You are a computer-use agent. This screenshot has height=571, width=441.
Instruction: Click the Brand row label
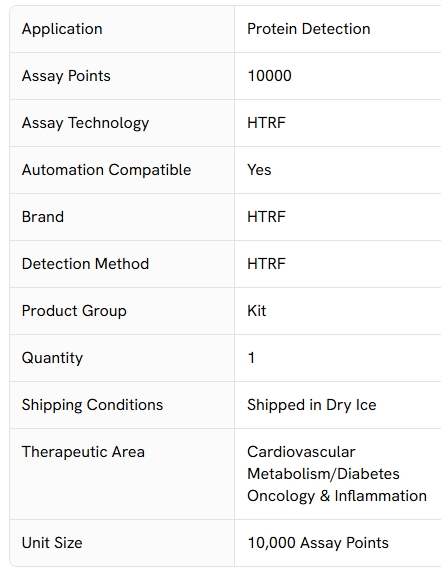coord(43,217)
